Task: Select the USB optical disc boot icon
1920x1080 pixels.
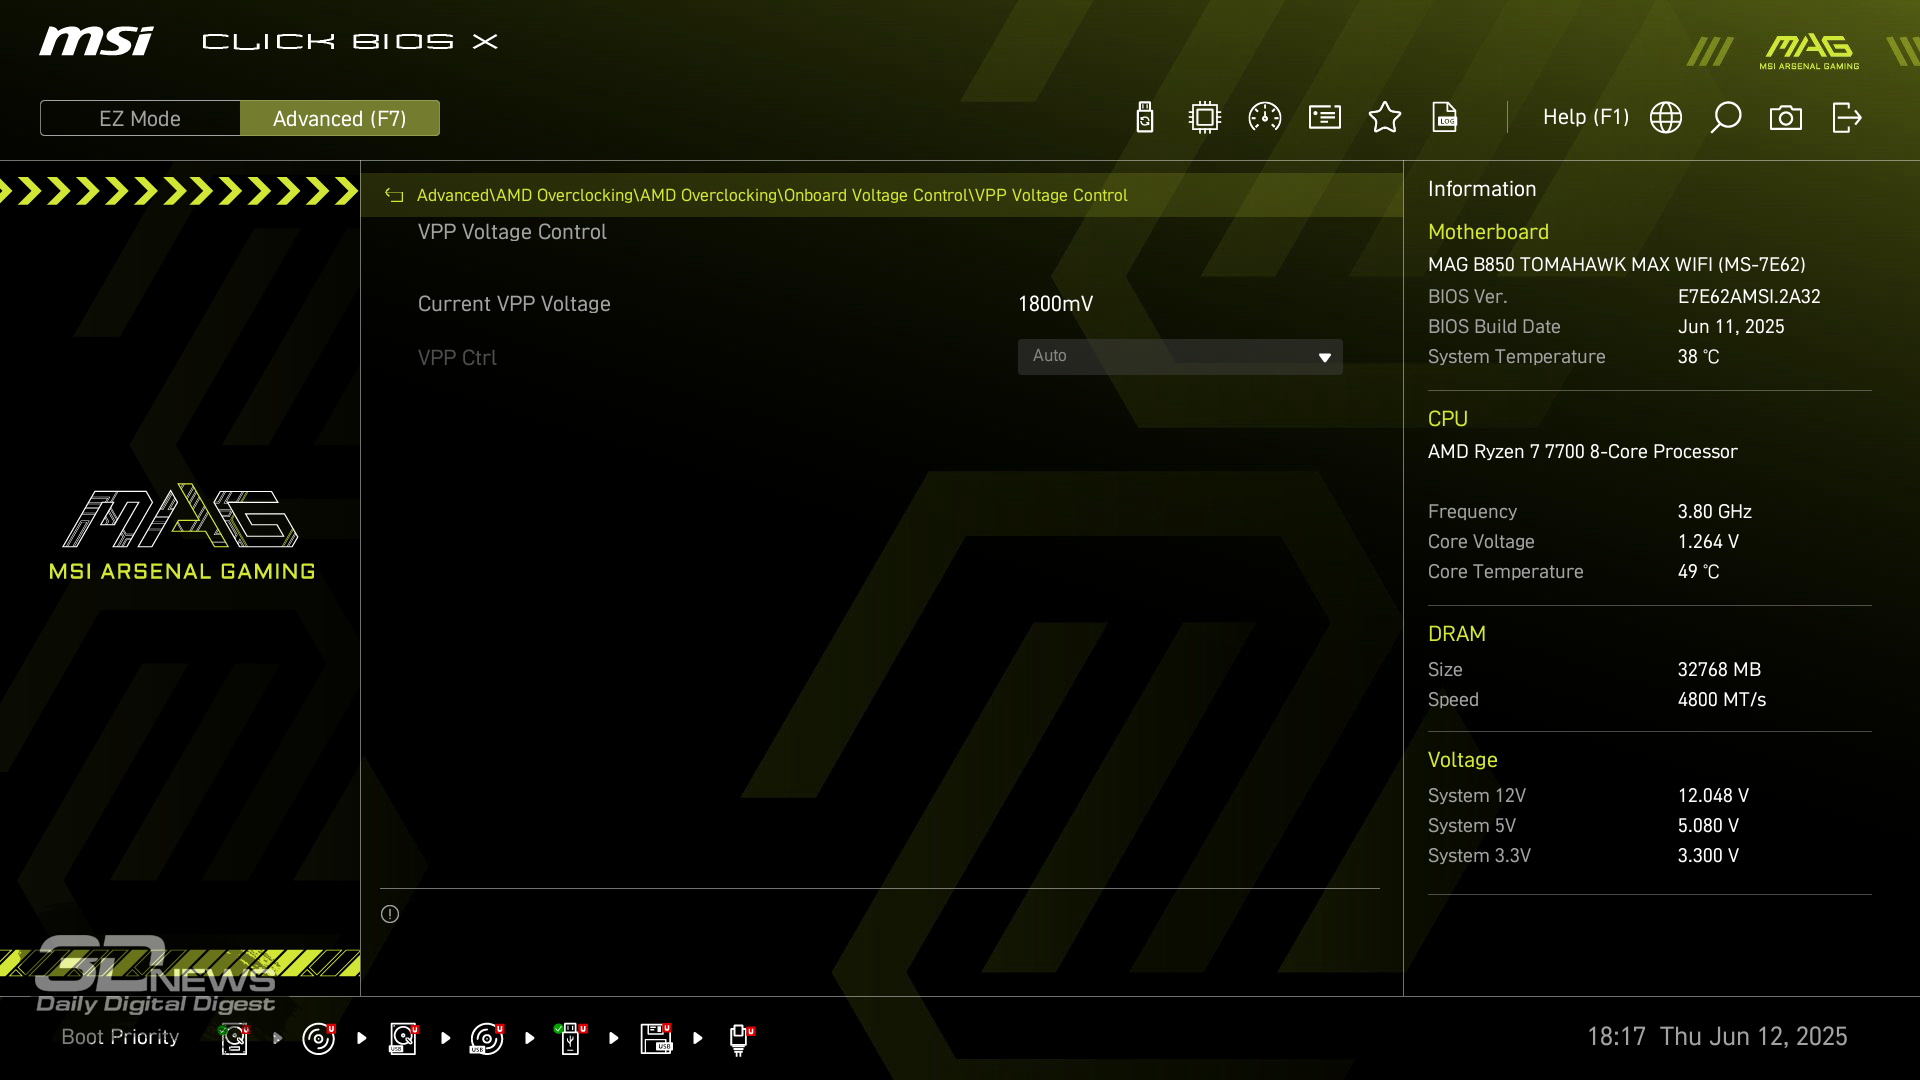Action: point(487,1038)
